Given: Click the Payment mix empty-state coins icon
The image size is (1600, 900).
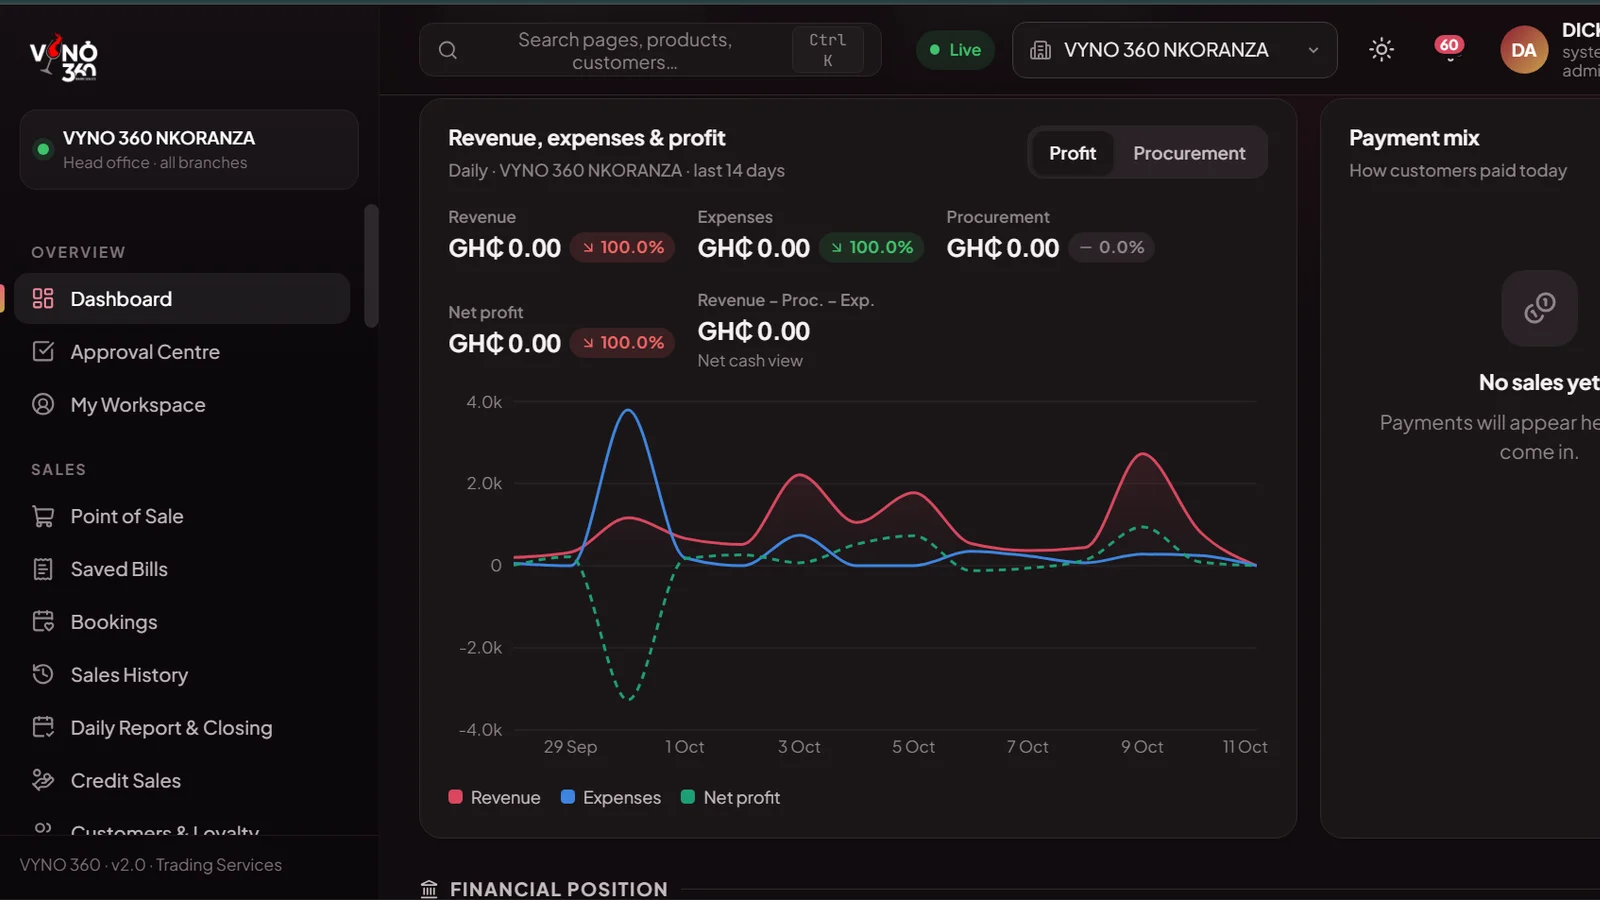Looking at the screenshot, I should click(x=1539, y=308).
